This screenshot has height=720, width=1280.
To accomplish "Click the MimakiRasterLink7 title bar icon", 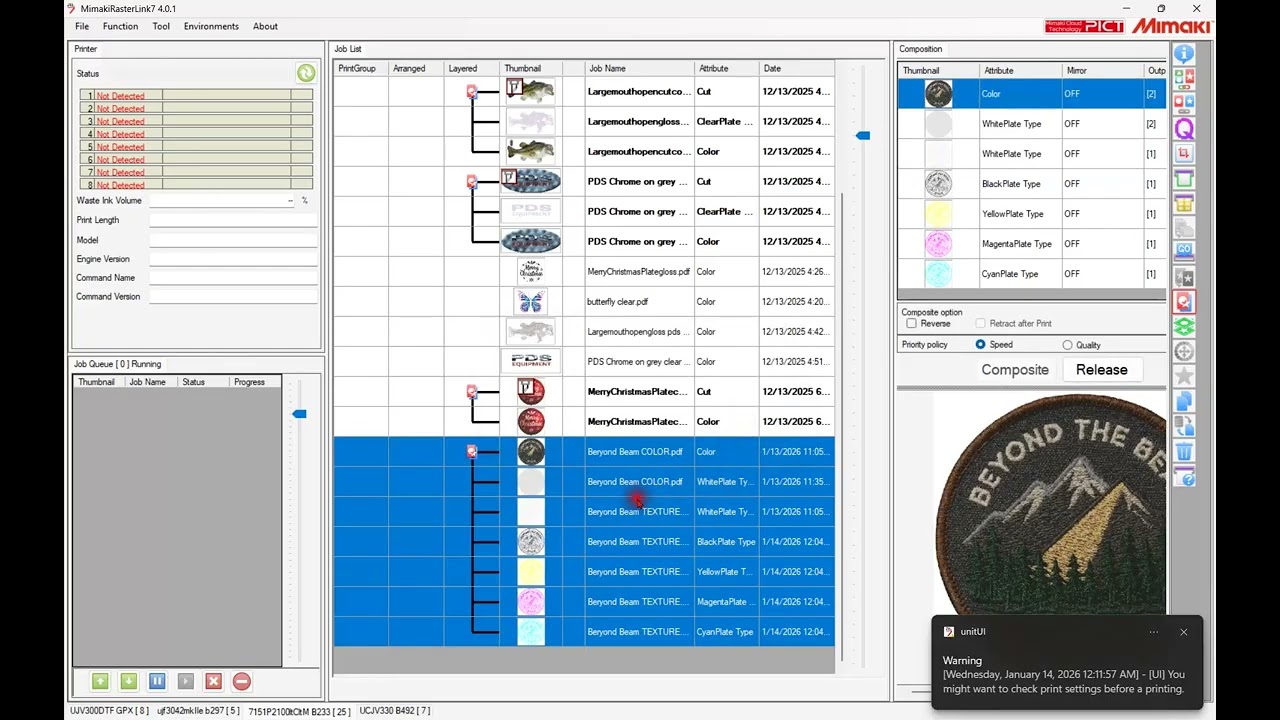I will [71, 8].
